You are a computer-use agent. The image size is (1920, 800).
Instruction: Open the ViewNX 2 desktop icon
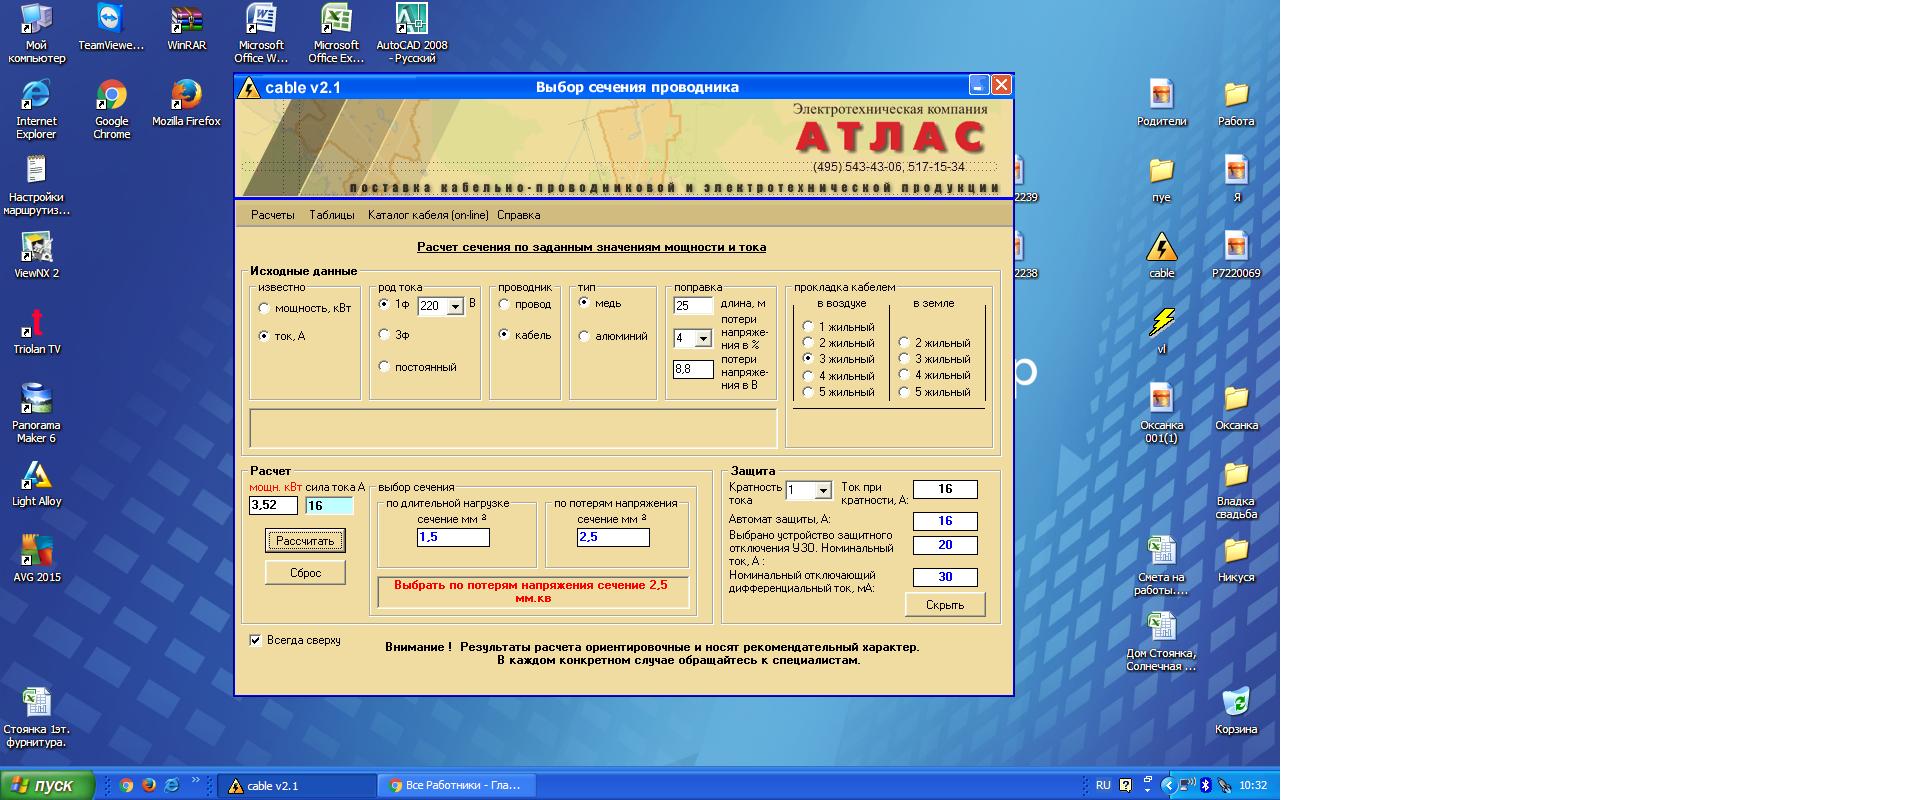click(36, 255)
